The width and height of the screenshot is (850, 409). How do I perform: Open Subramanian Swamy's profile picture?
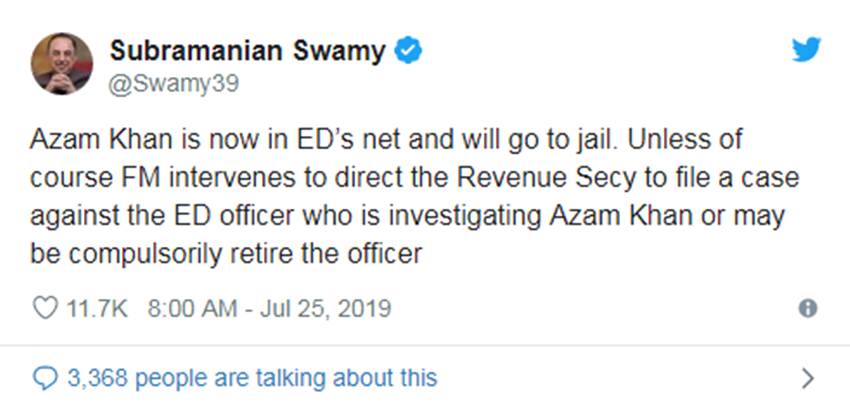point(63,63)
